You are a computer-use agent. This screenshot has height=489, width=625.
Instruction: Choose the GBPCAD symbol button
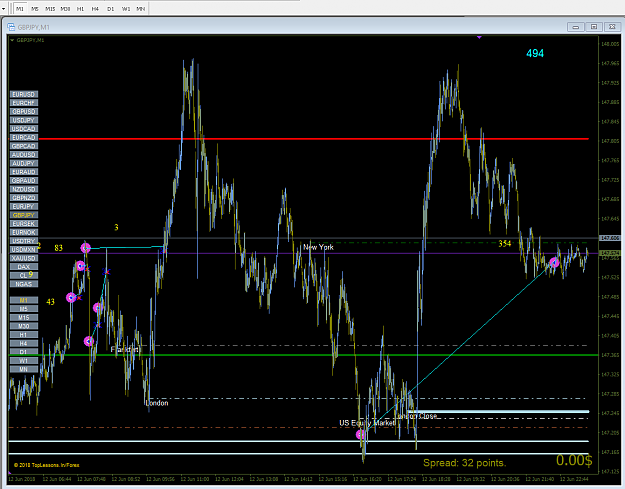(24, 146)
